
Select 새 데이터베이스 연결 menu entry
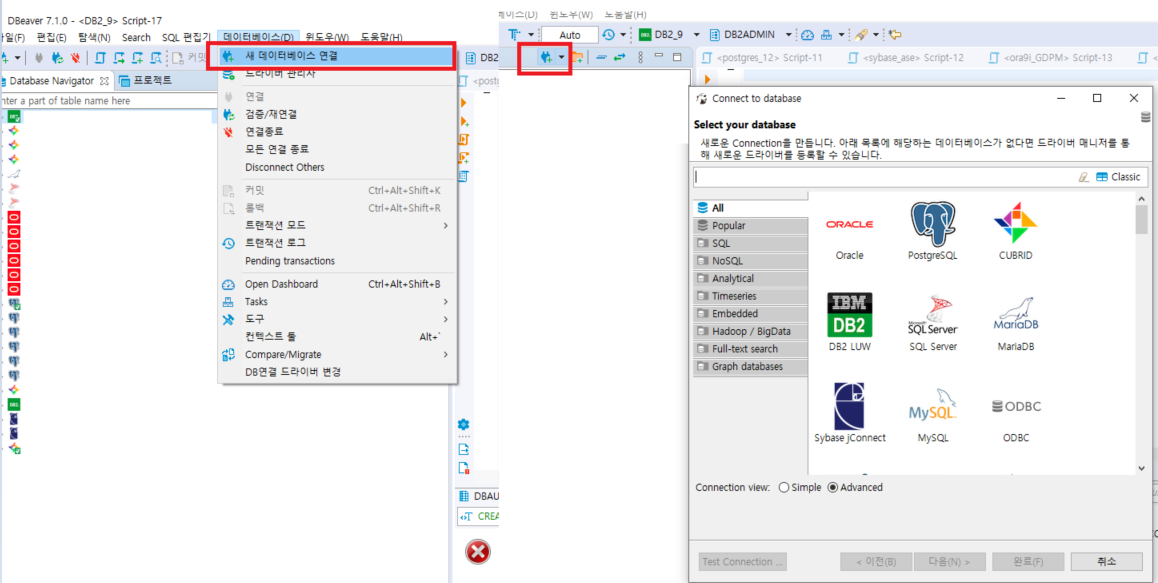pyautogui.click(x=337, y=56)
